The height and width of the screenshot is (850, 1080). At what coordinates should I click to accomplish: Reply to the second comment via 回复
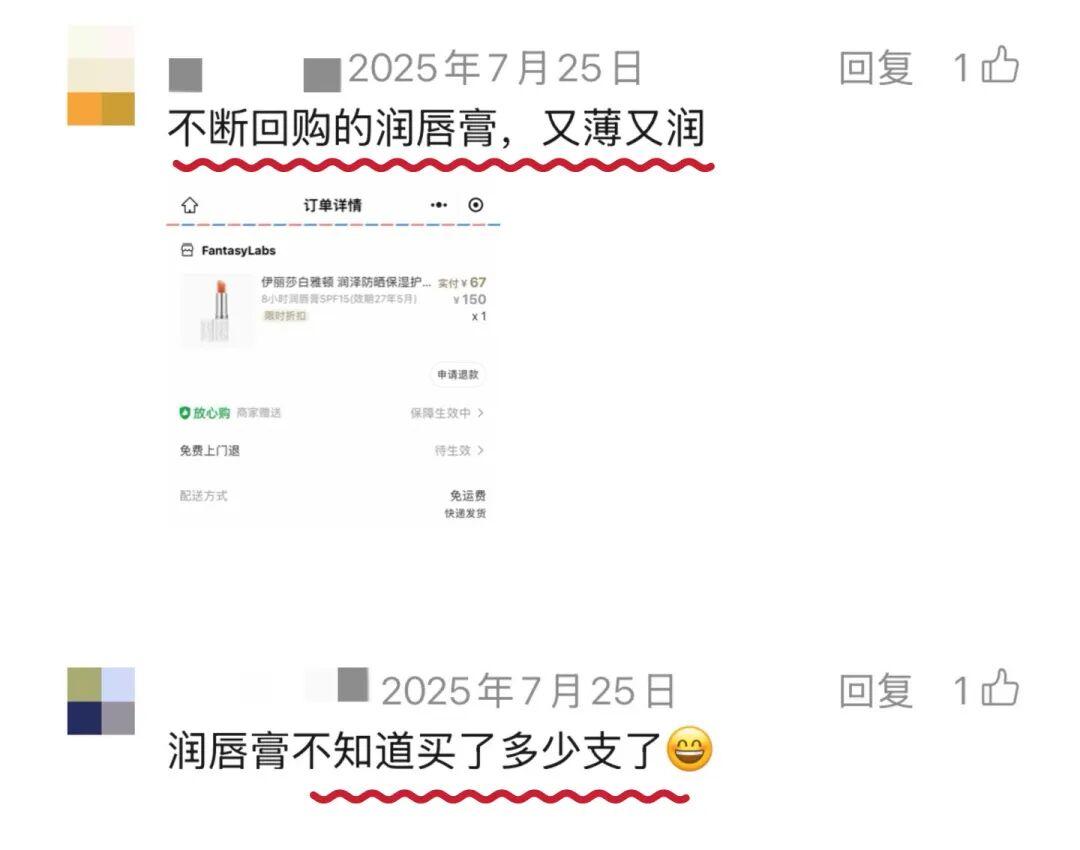click(875, 691)
